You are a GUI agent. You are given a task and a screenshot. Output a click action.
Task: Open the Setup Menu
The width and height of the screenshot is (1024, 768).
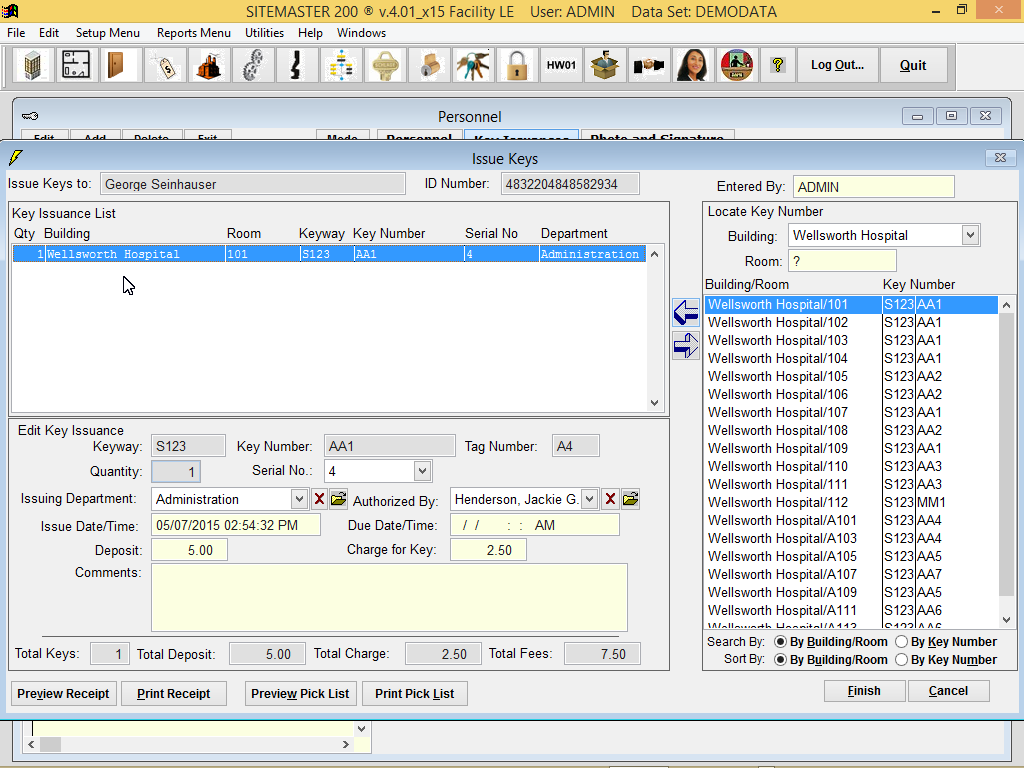[108, 33]
